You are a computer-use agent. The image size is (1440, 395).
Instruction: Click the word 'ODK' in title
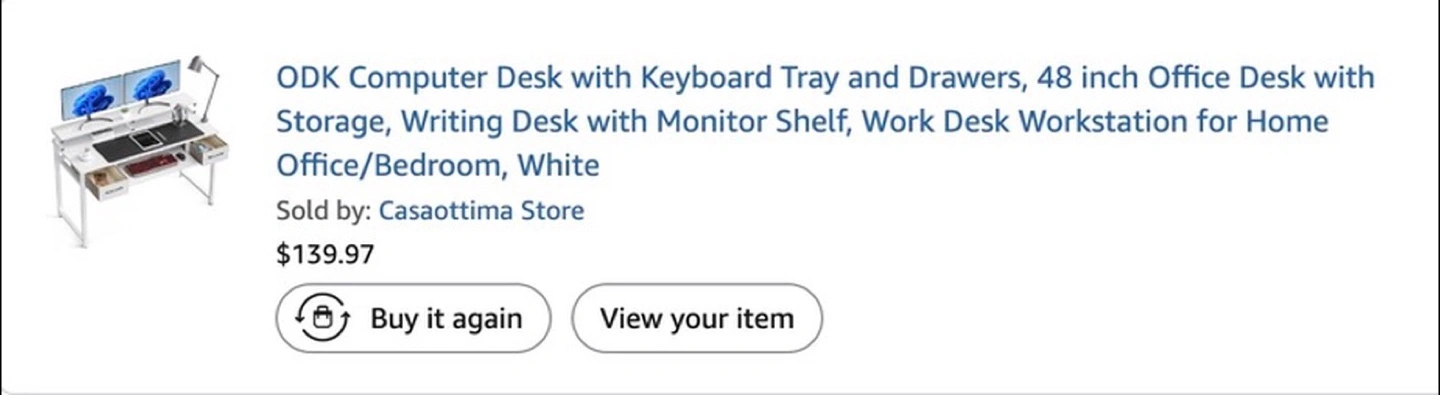(309, 77)
